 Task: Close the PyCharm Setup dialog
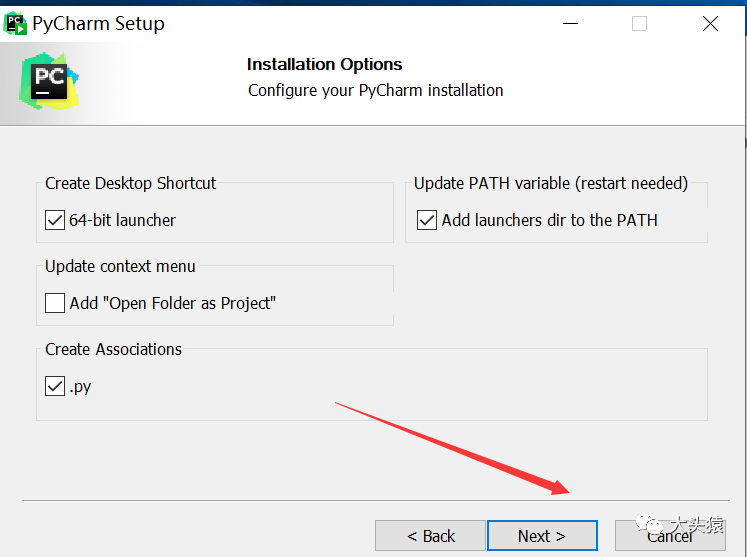pyautogui.click(x=710, y=23)
